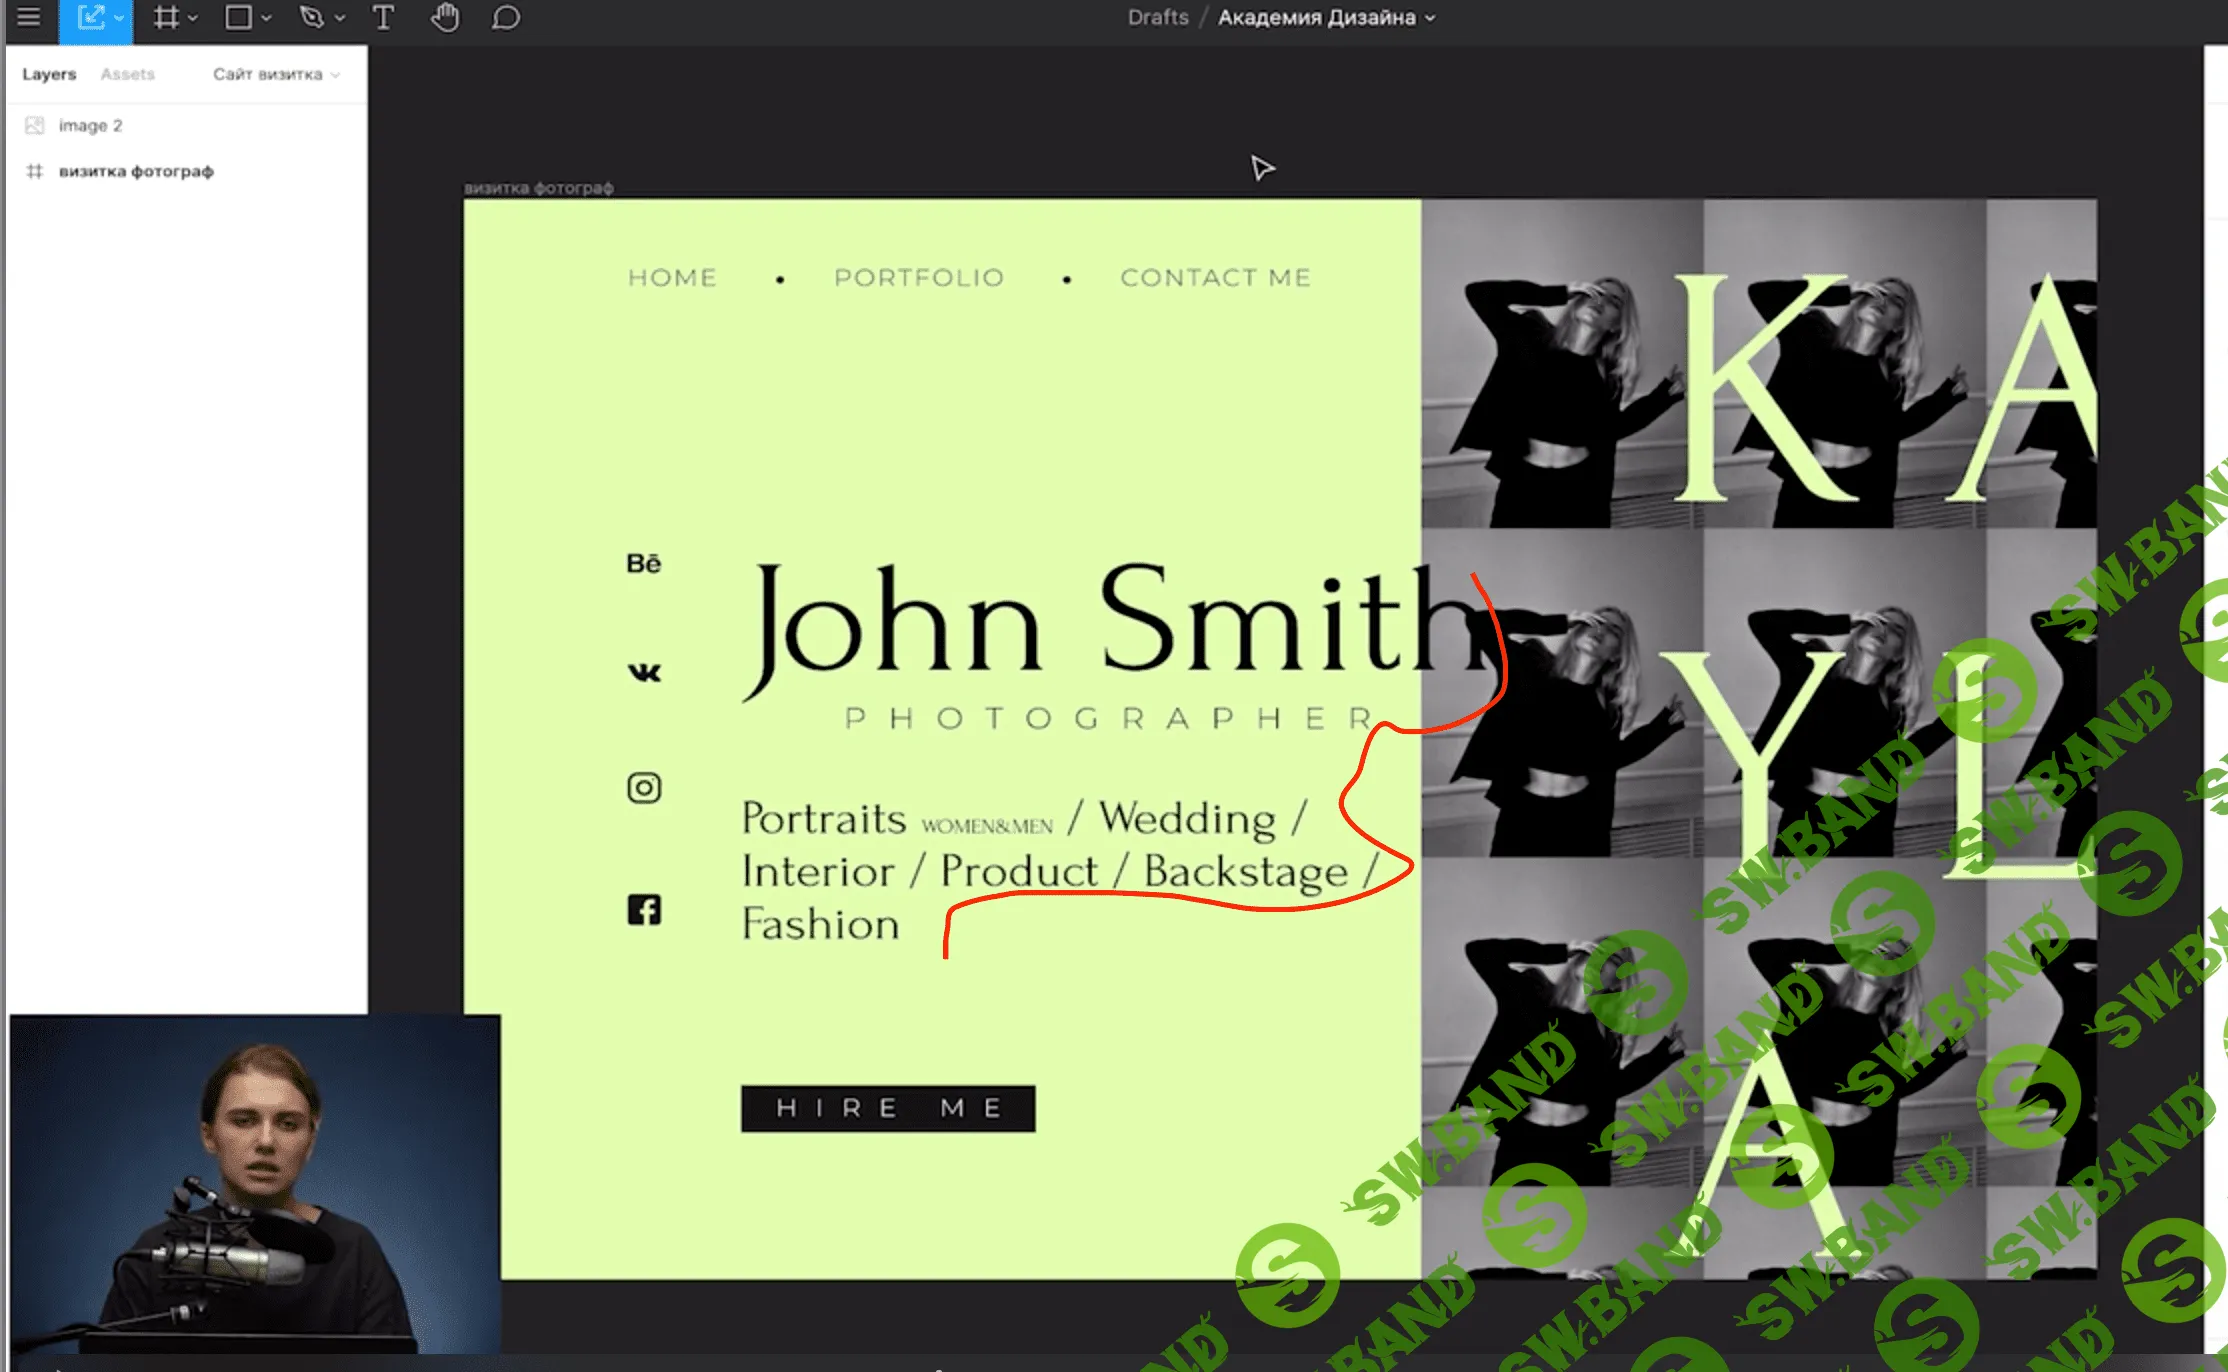Select the image 2 layer
Viewport: 2228px width, 1372px height.
(90, 125)
